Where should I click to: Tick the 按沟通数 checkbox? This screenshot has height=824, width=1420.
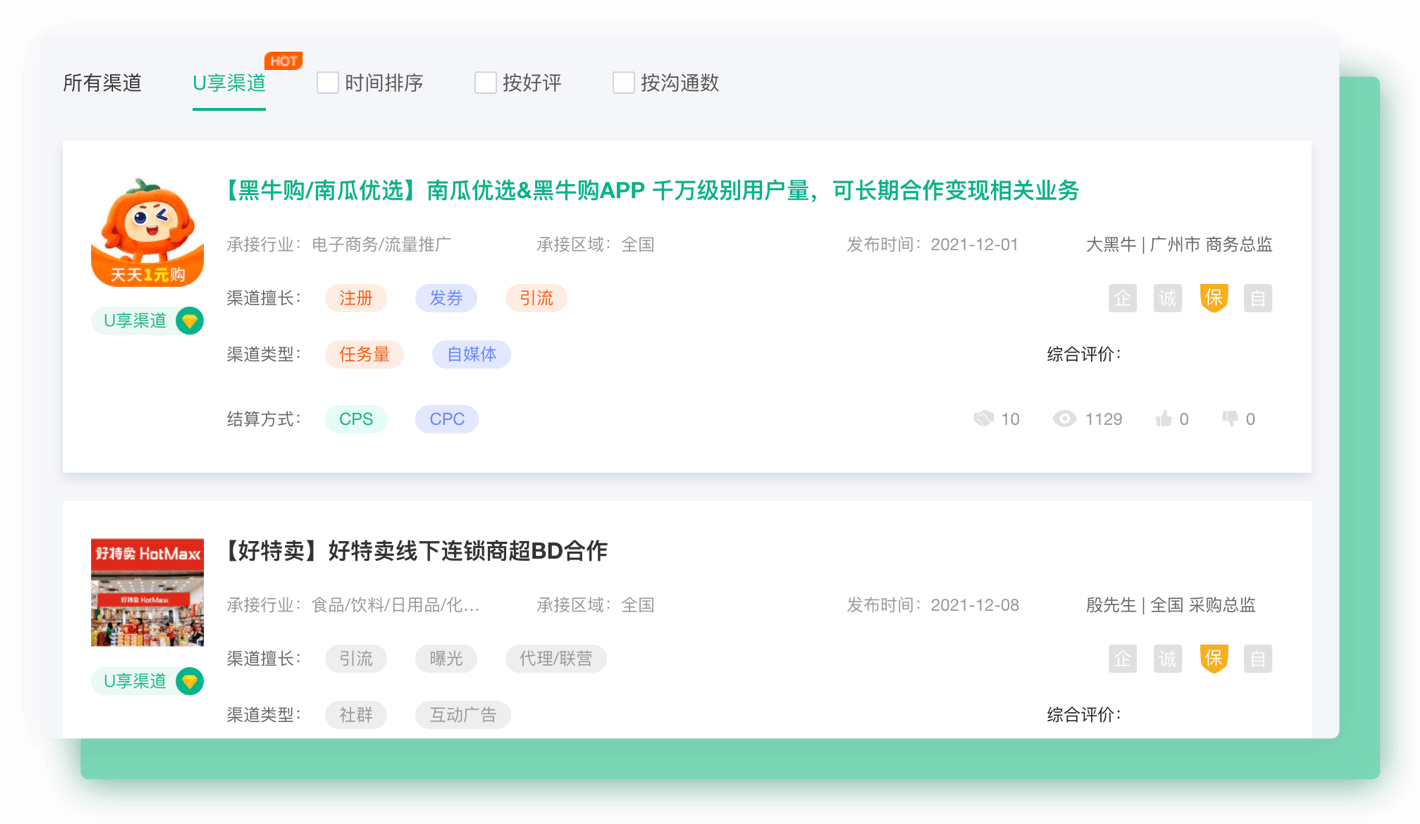tap(624, 82)
